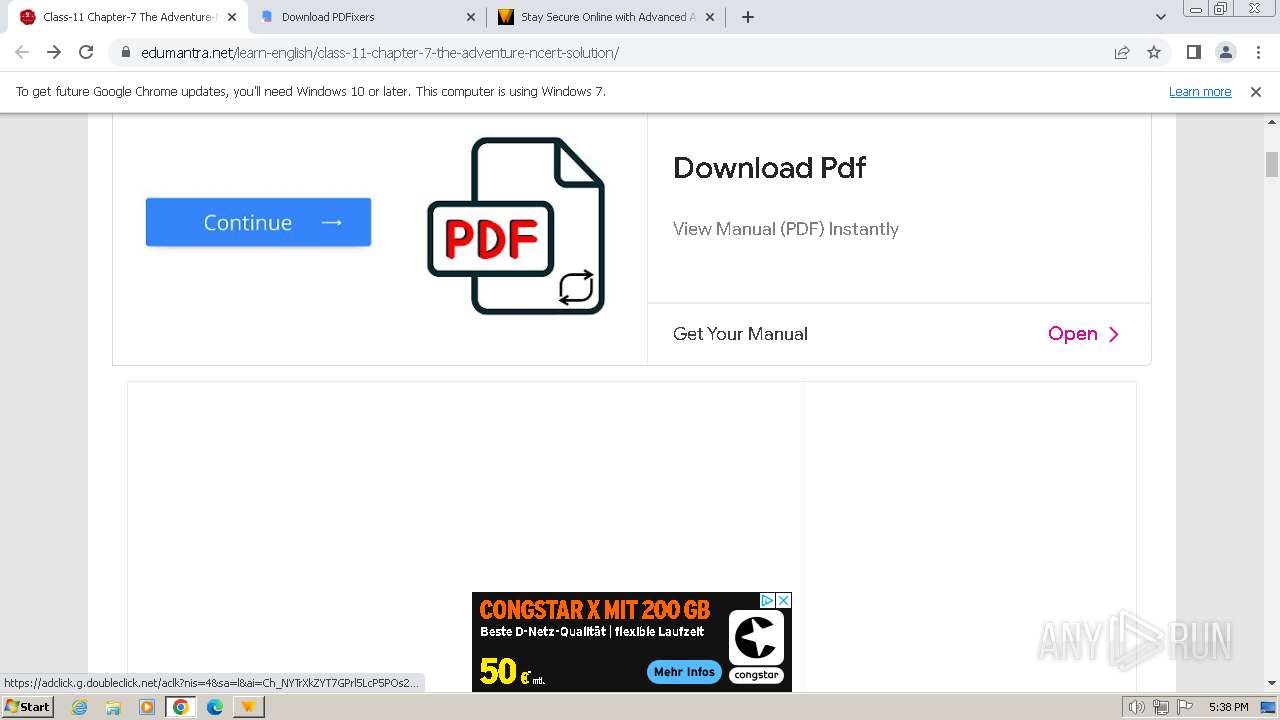Close the Stay Secure Online tab
Viewport: 1280px width, 720px height.
click(x=708, y=17)
